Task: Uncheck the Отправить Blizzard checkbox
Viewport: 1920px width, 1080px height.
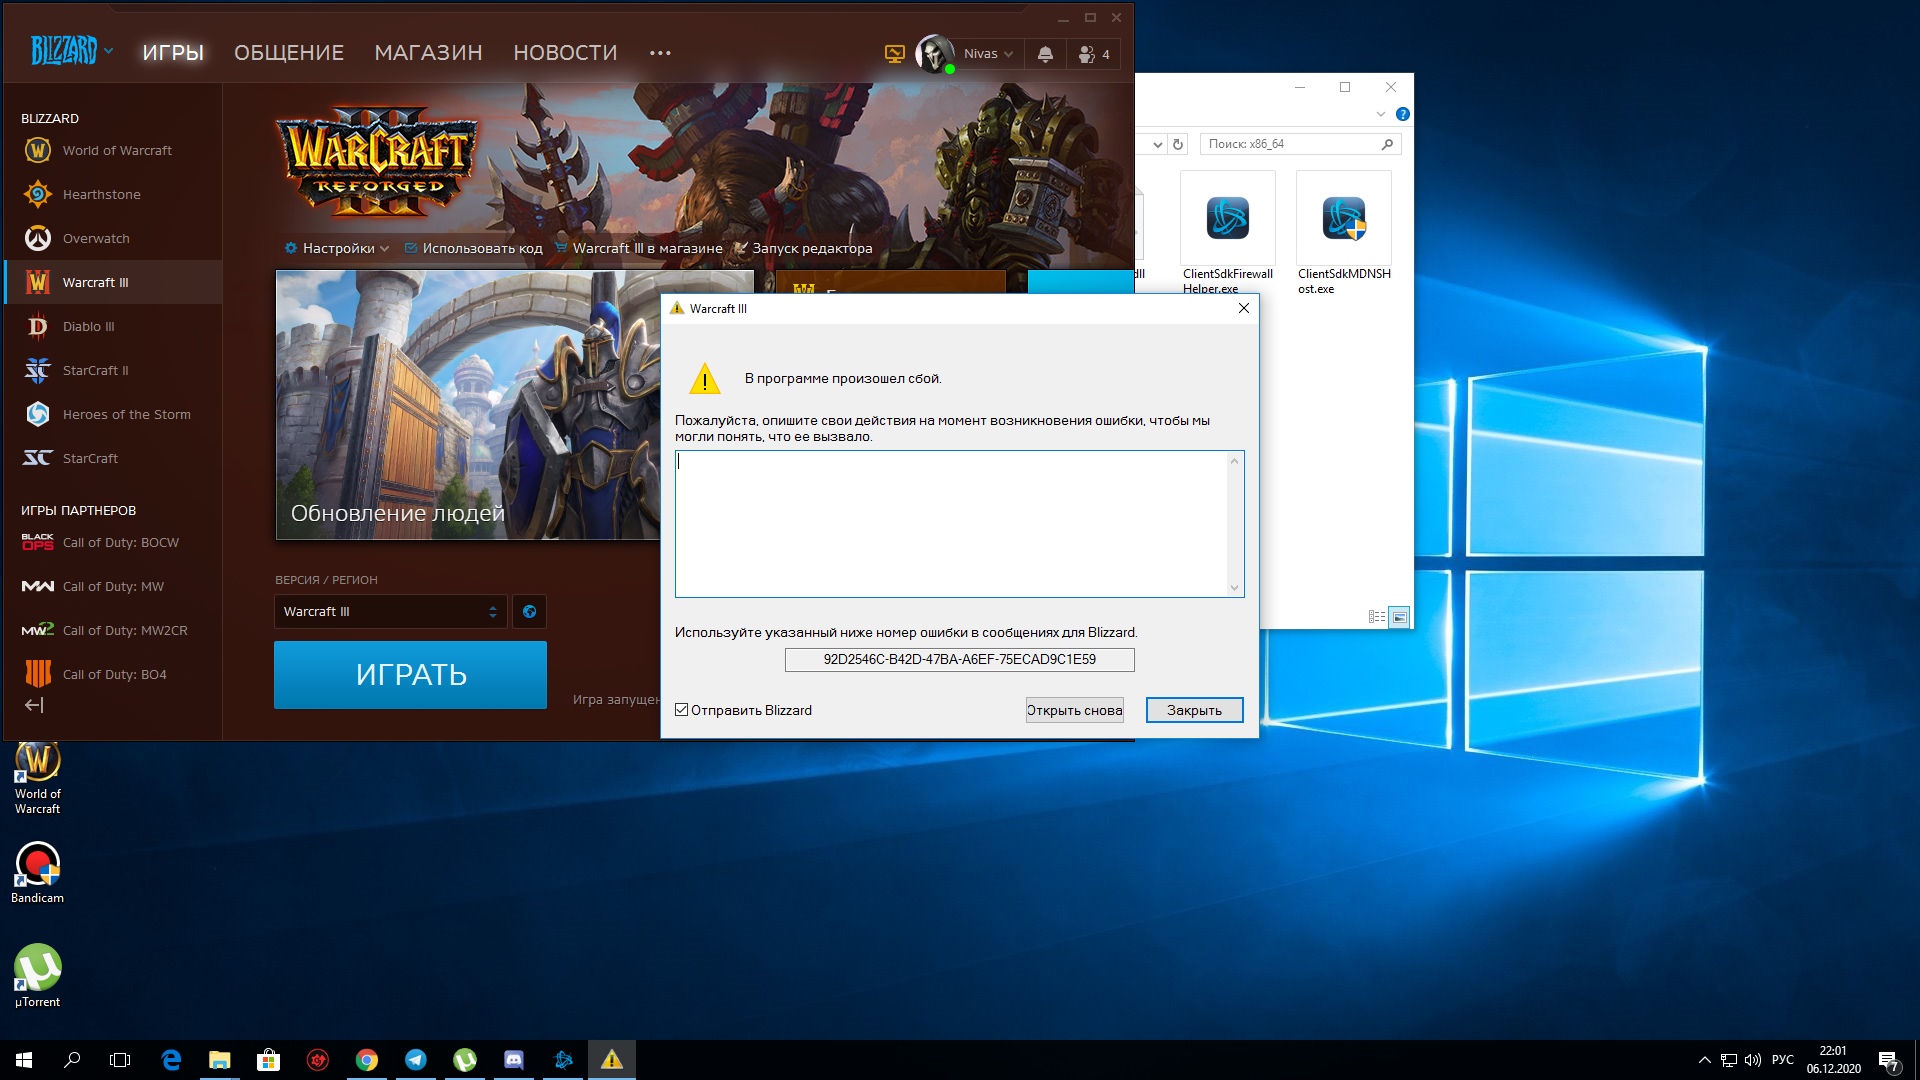Action: (x=682, y=710)
